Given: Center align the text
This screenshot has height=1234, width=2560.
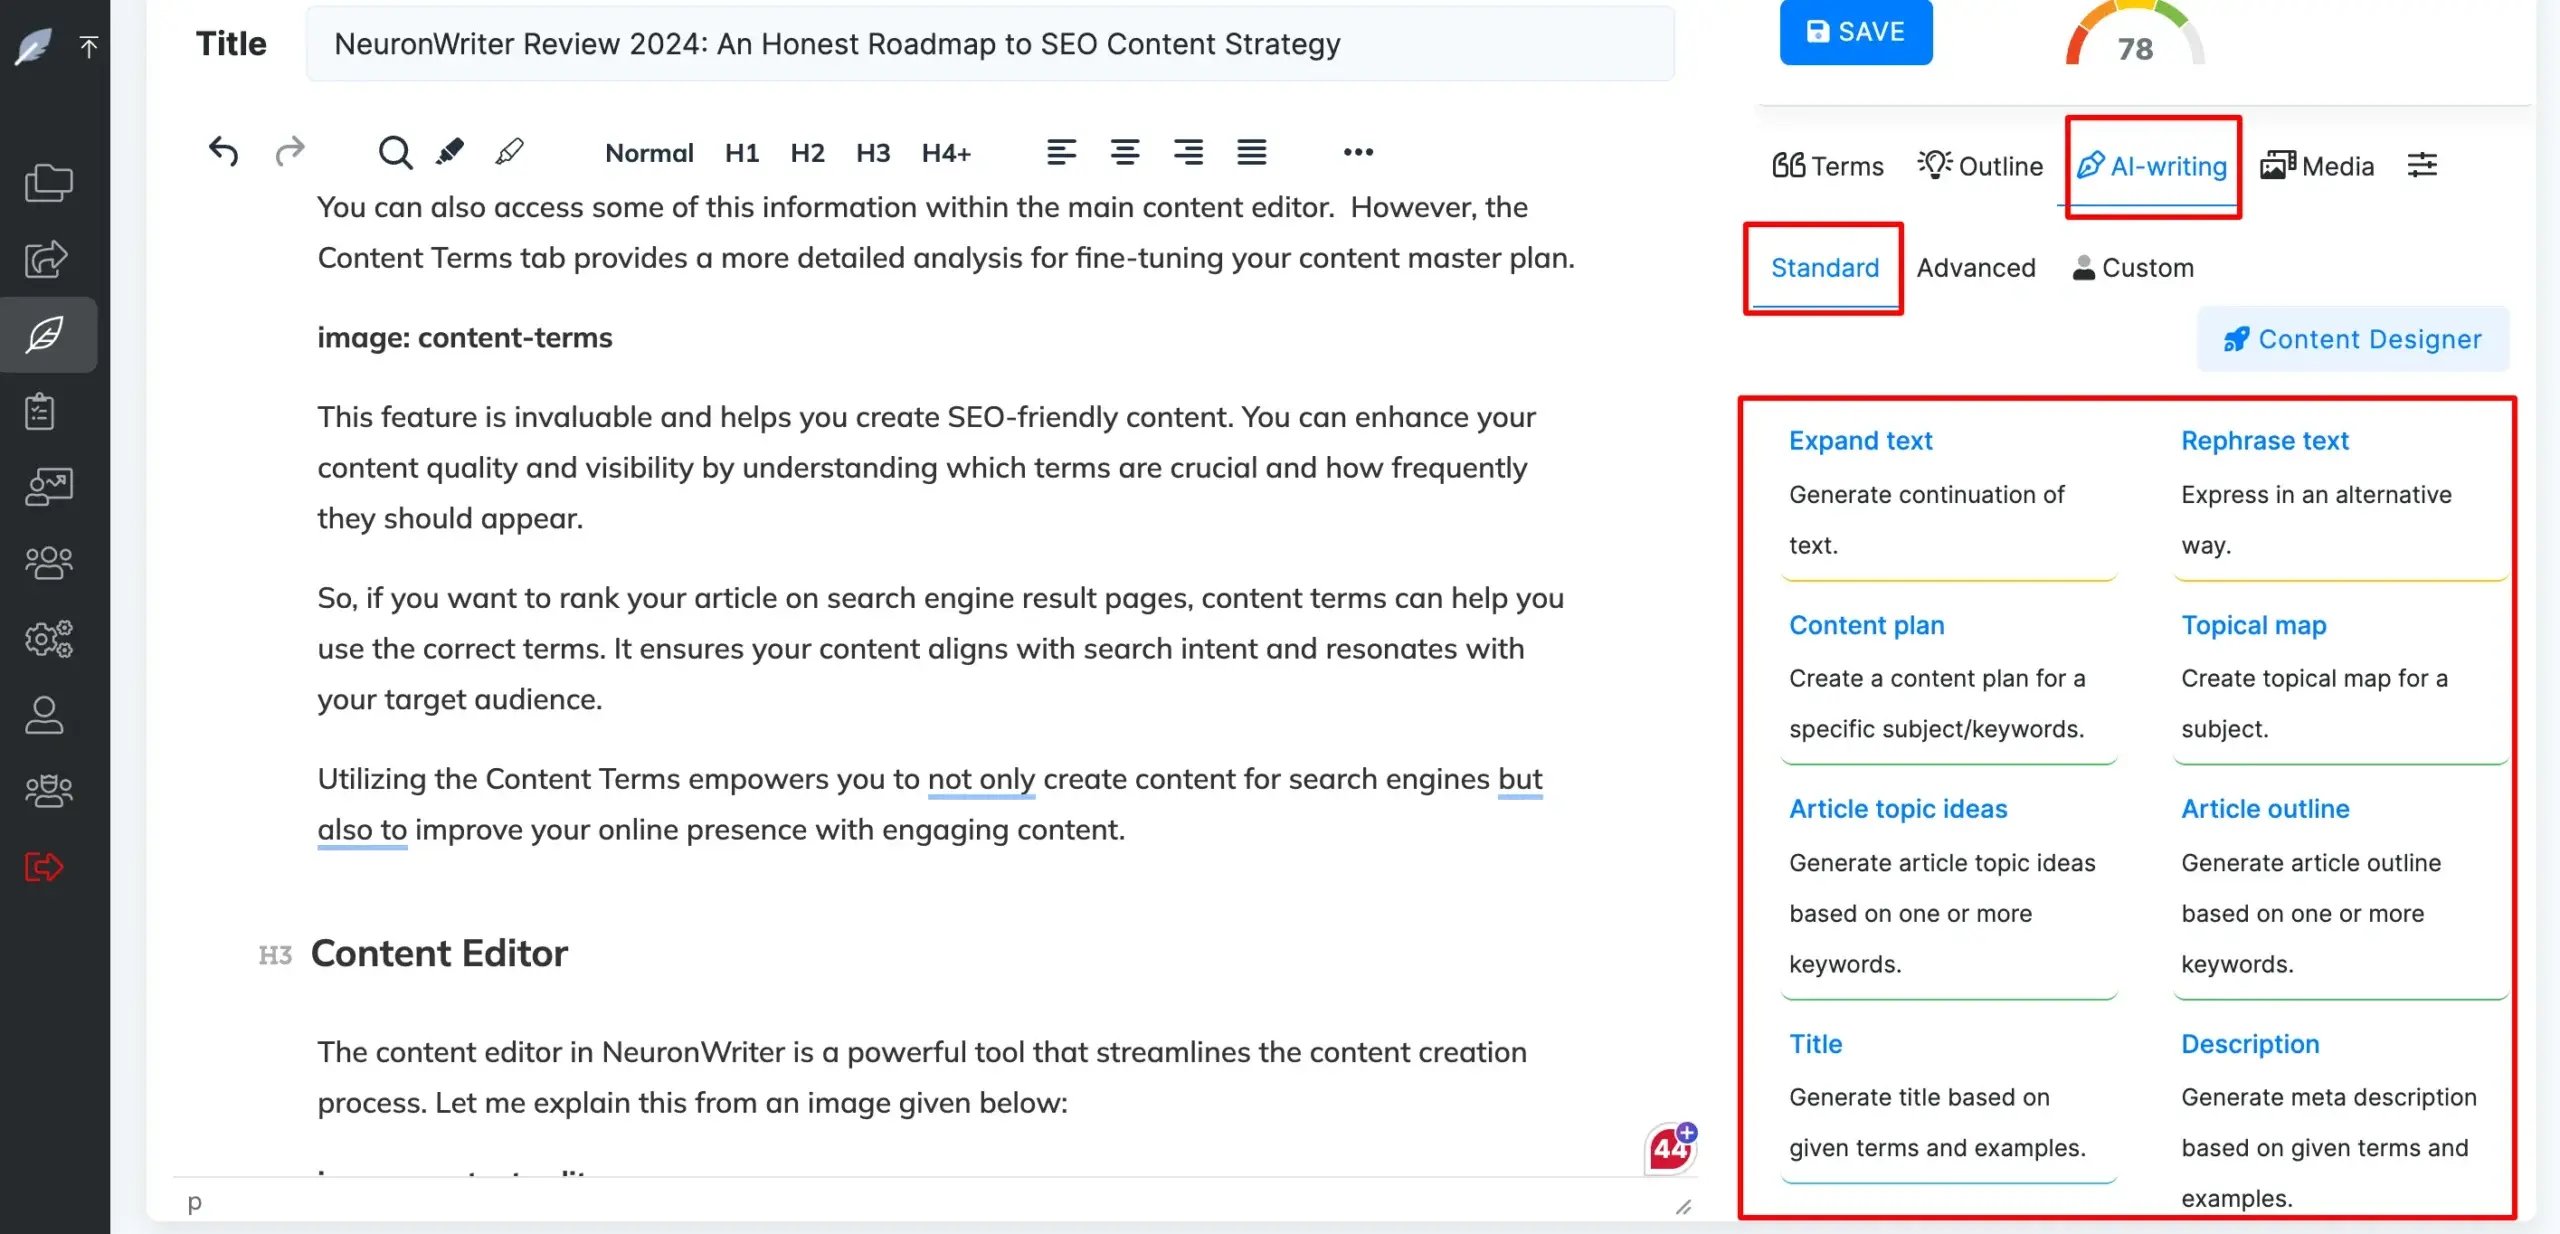Looking at the screenshot, I should pos(1124,152).
